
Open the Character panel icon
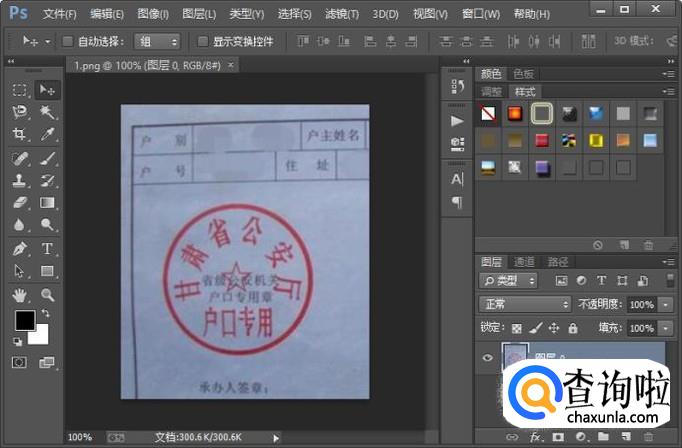pos(457,179)
